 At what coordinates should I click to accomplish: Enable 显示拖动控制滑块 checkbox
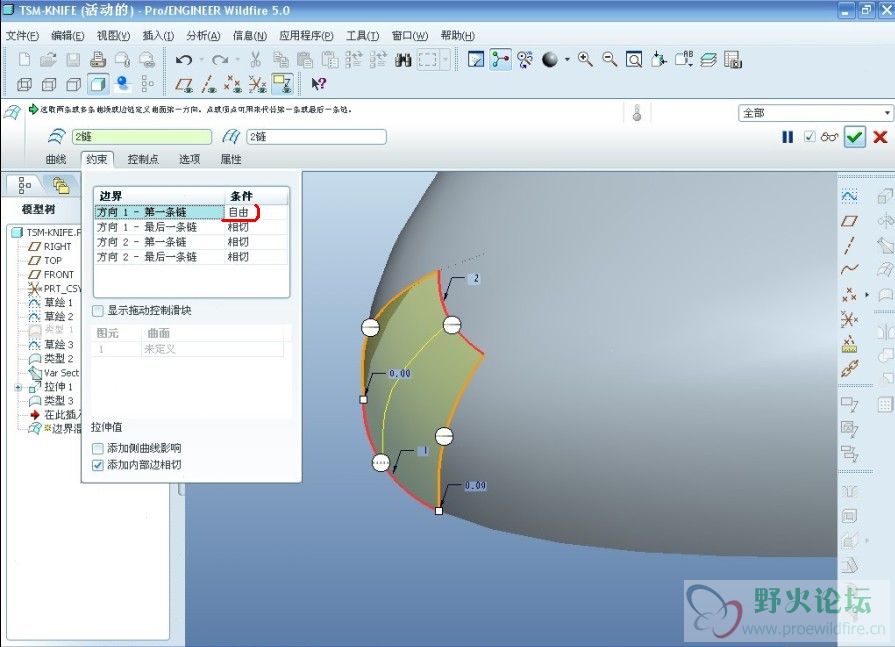98,310
